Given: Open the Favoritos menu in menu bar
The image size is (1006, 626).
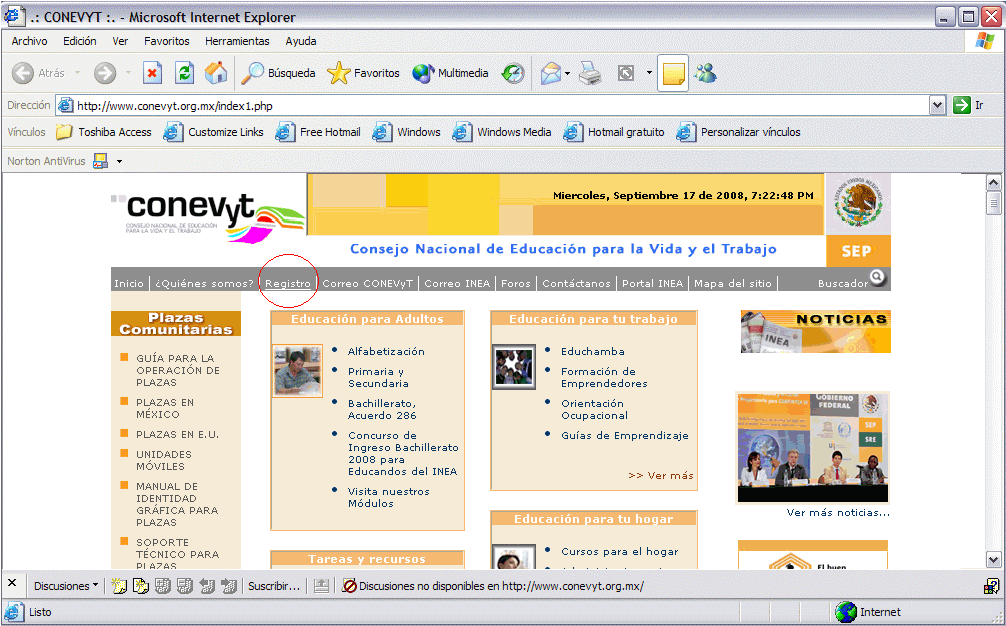Looking at the screenshot, I should coord(166,41).
